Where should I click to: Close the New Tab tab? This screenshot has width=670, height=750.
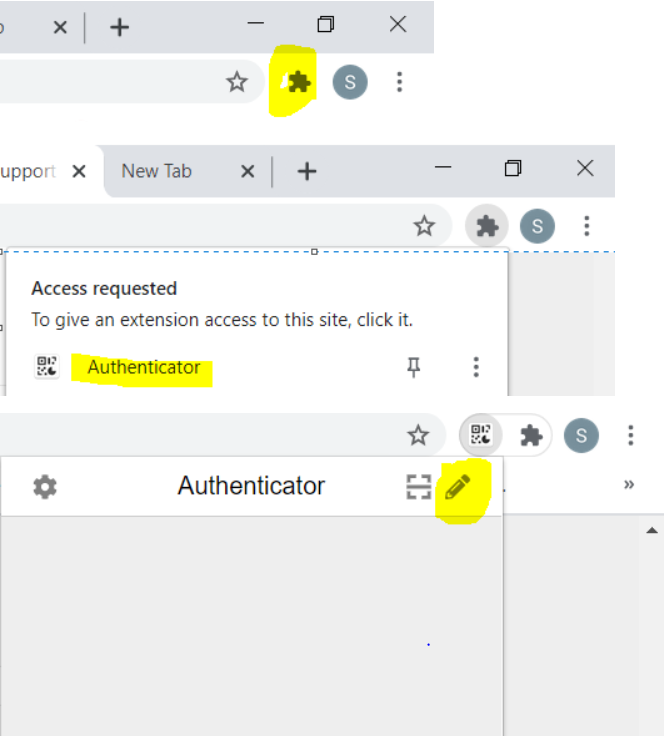pos(248,171)
